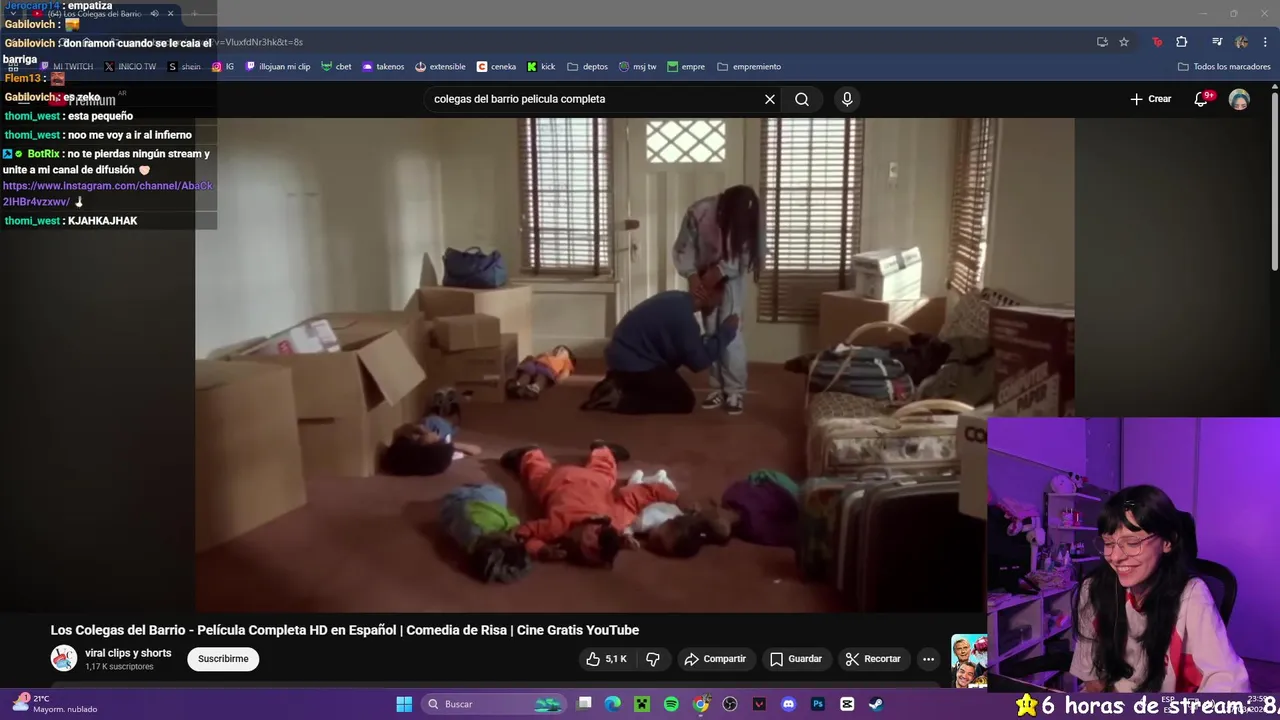Click the Suscribirme button
This screenshot has height=720, width=1280.
coord(223,659)
